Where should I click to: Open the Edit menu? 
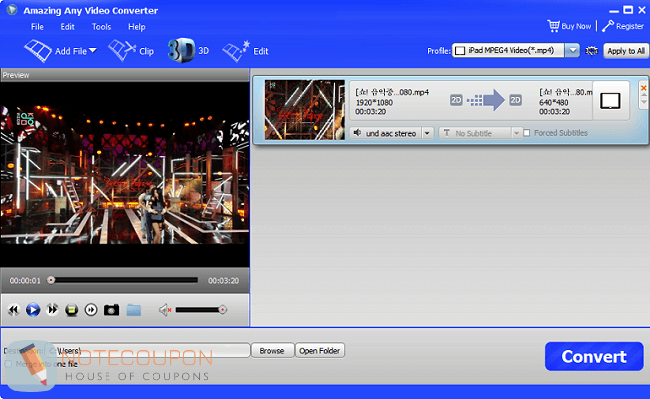(67, 27)
